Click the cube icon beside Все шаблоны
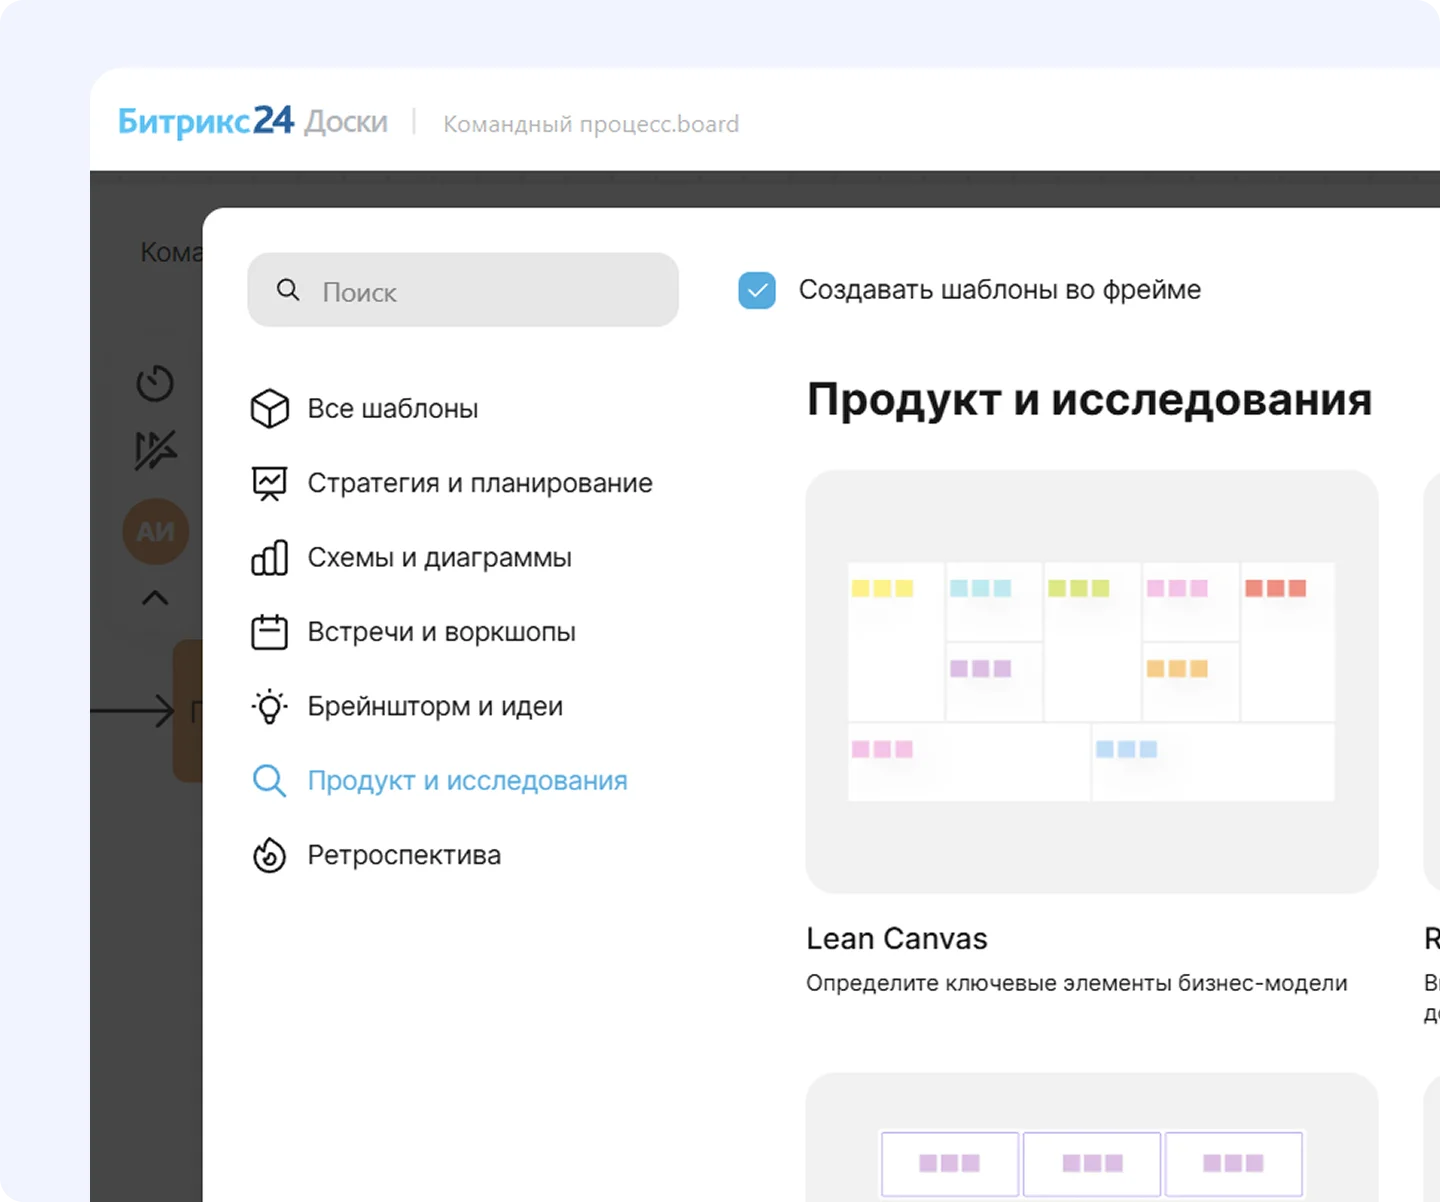The height and width of the screenshot is (1202, 1440). 269,409
